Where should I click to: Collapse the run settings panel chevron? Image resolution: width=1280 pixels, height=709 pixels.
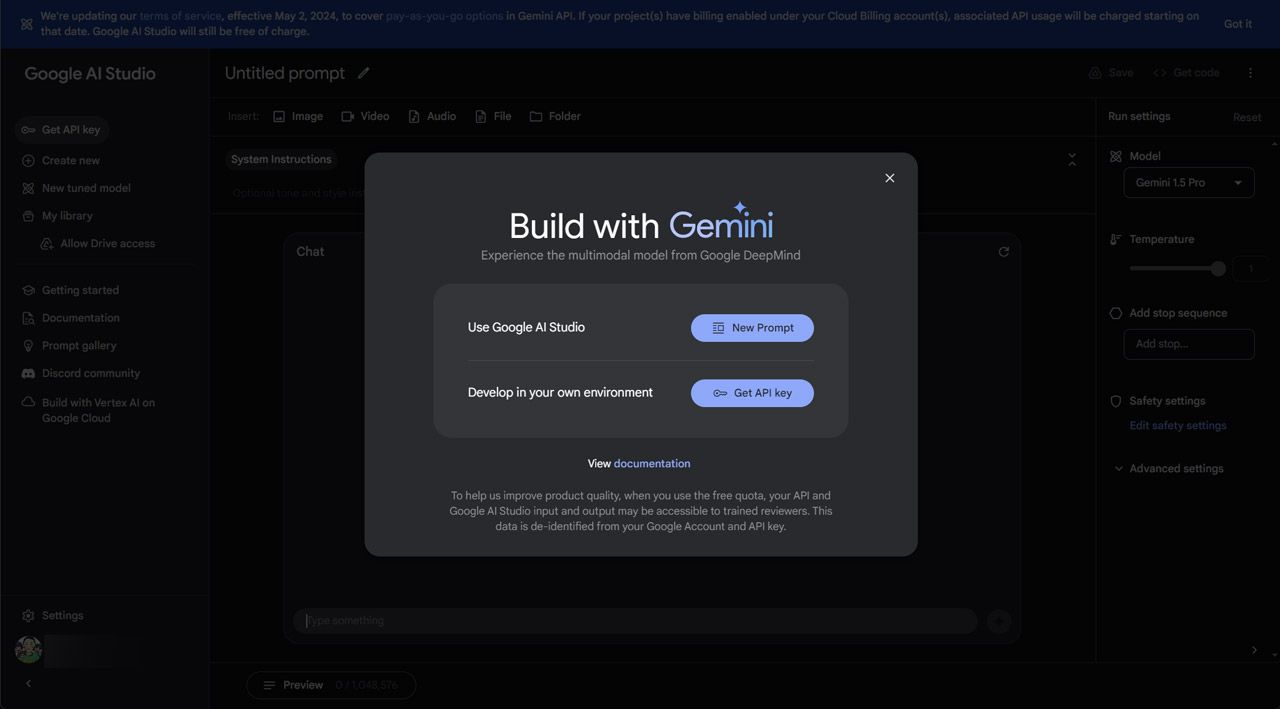click(1254, 650)
